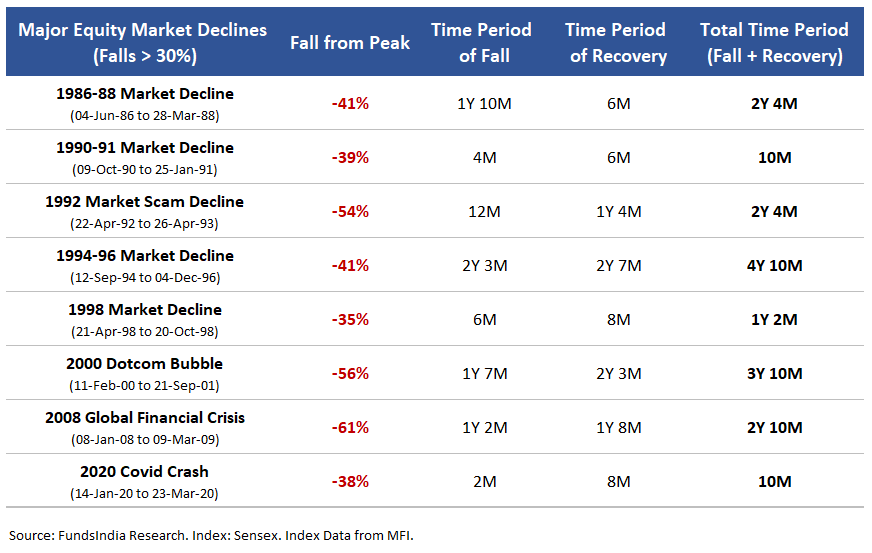Image resolution: width=872 pixels, height=553 pixels.
Task: Click the FundsIndia Research source note
Action: pos(211,534)
